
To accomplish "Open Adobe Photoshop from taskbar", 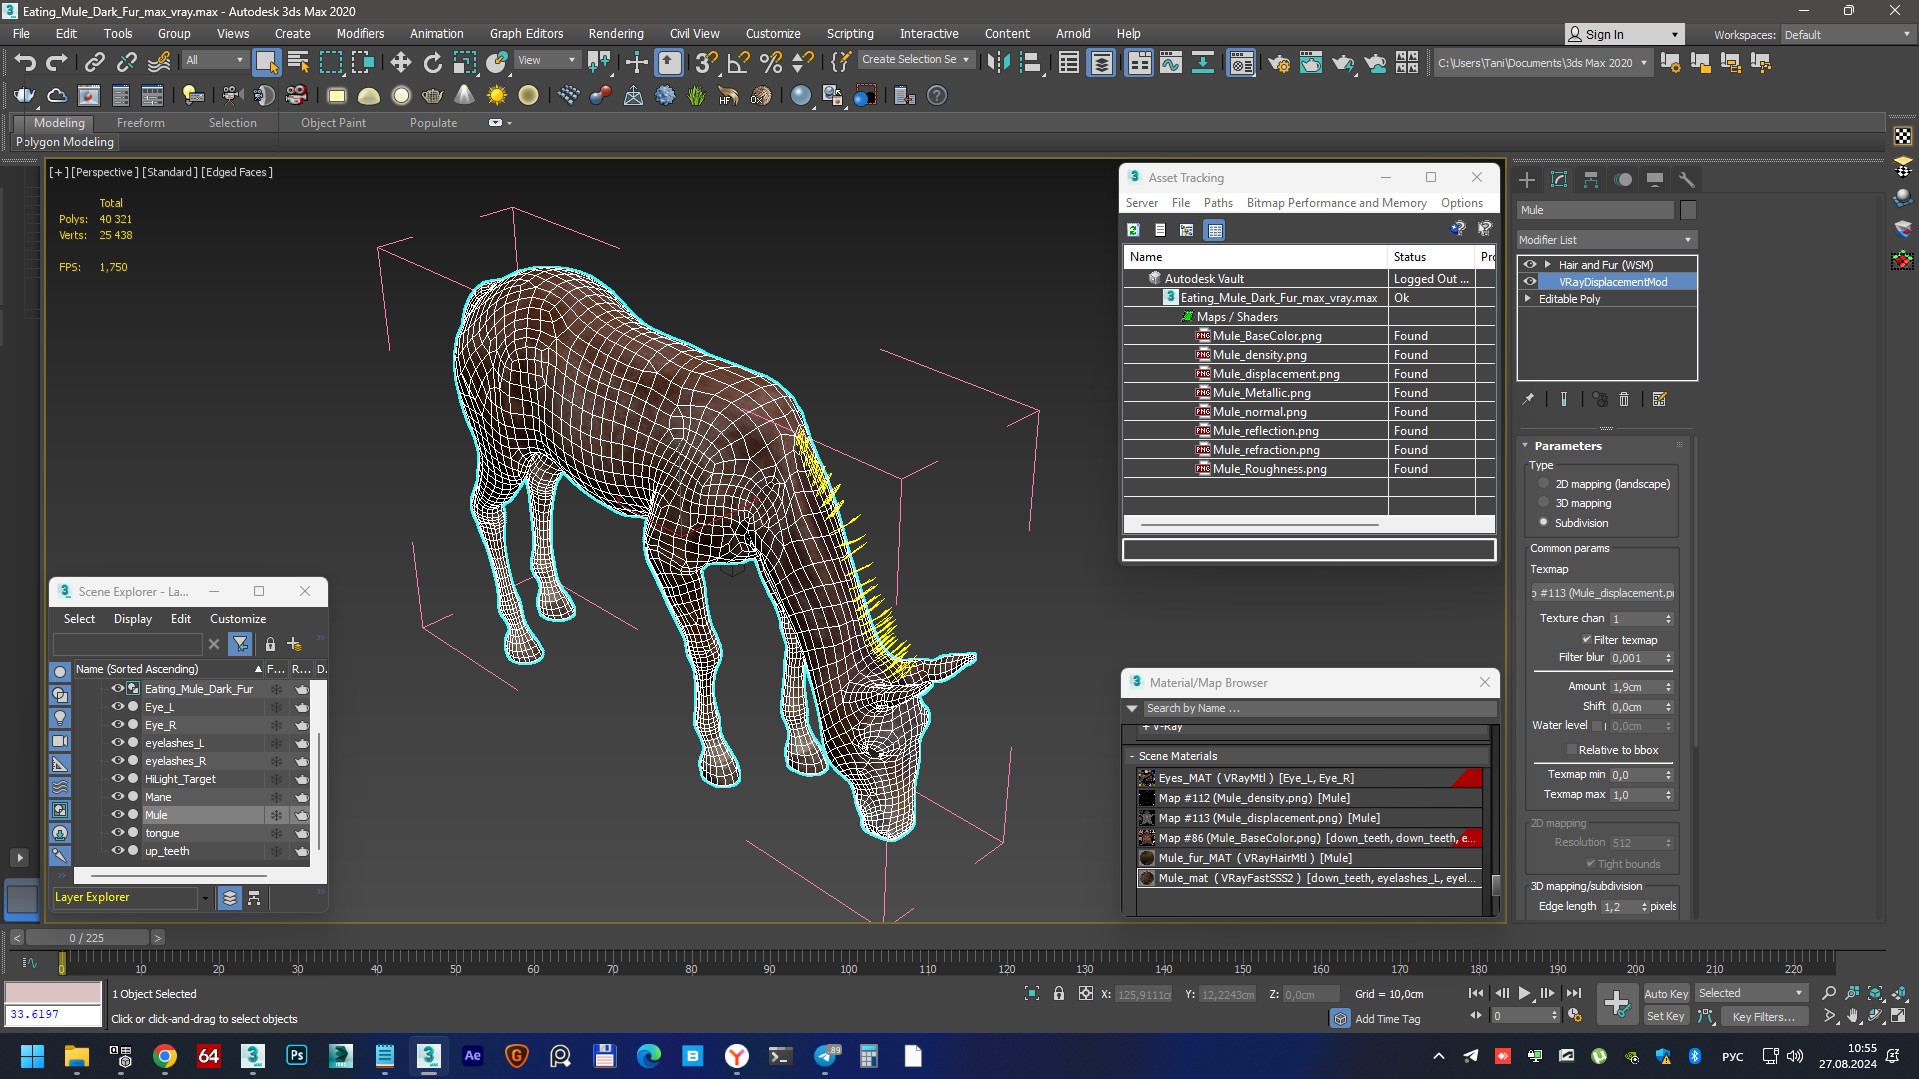I will tap(297, 1055).
